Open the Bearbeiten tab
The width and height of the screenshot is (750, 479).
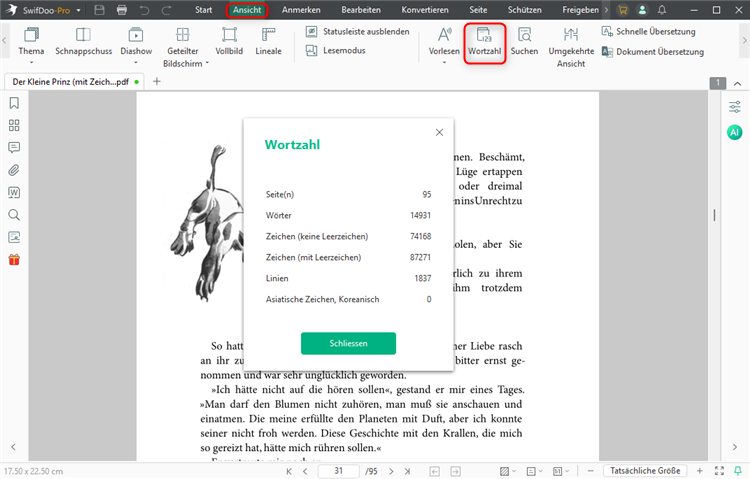coord(361,10)
